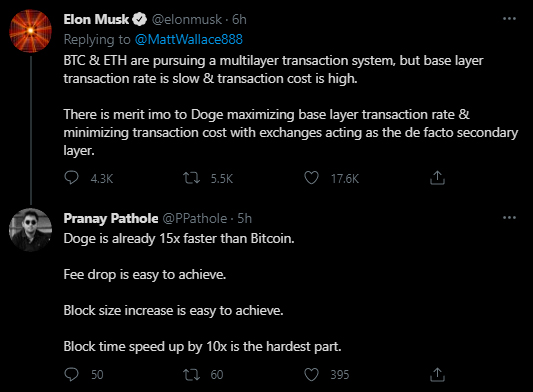This screenshot has height=392, width=533.
Task: Open more options on Pranay Pathole's tweet
Action: click(509, 218)
